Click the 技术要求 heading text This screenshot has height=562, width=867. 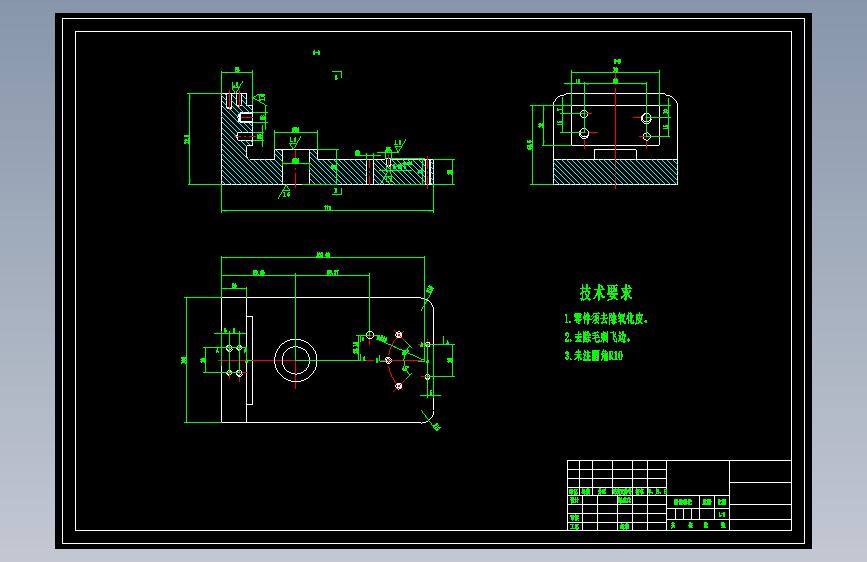(x=605, y=293)
